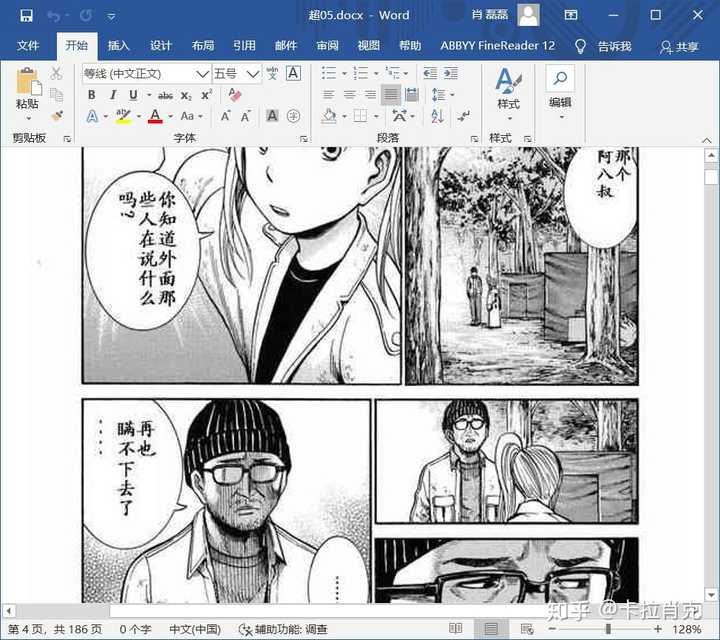Click the Cut scissors icon
The image size is (720, 640).
56,73
